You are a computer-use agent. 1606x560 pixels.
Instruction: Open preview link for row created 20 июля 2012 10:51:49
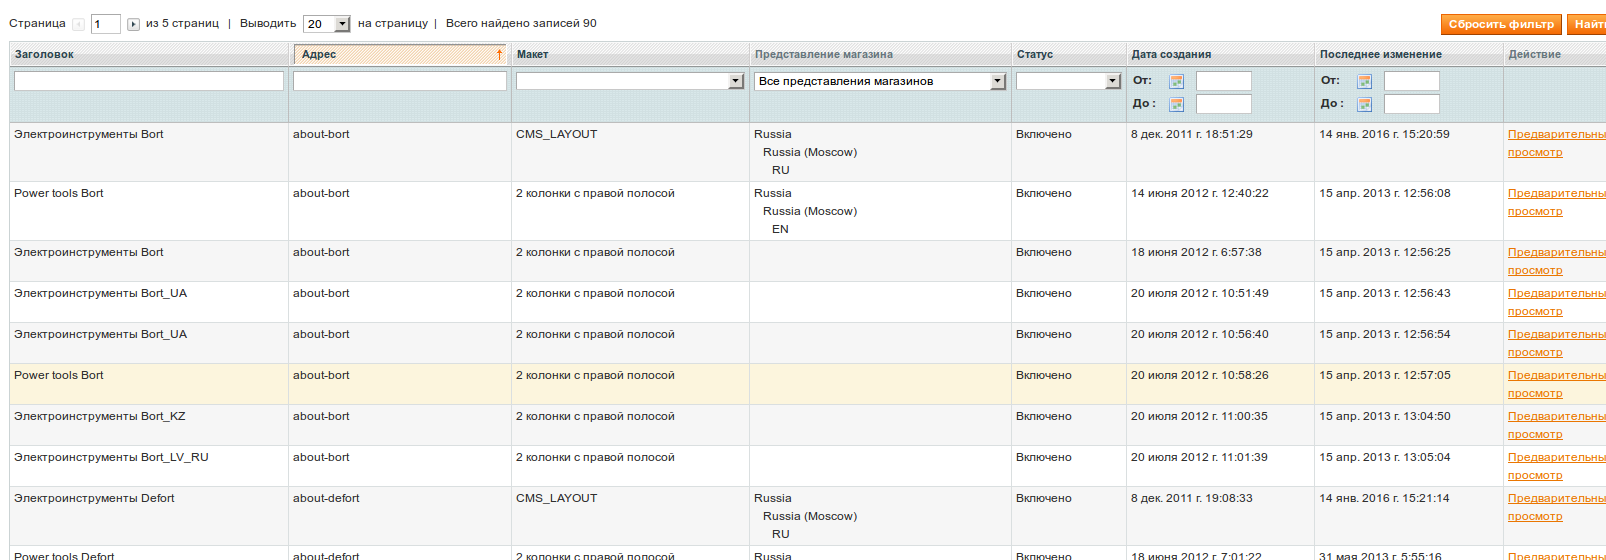pos(1556,302)
